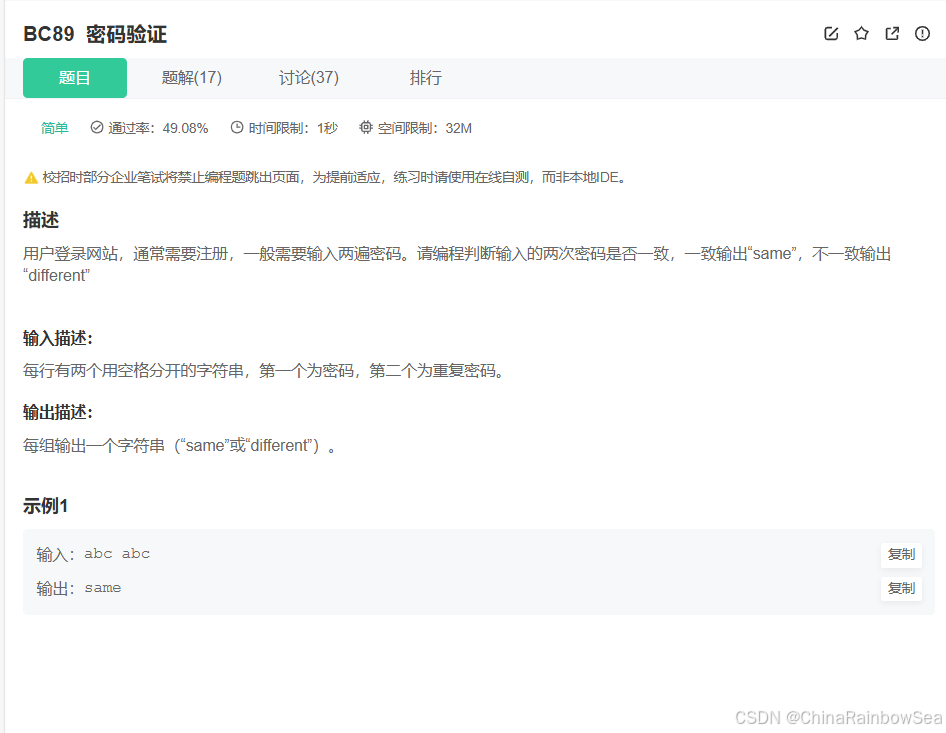
Task: Click the active 题目 tab
Action: (x=74, y=77)
